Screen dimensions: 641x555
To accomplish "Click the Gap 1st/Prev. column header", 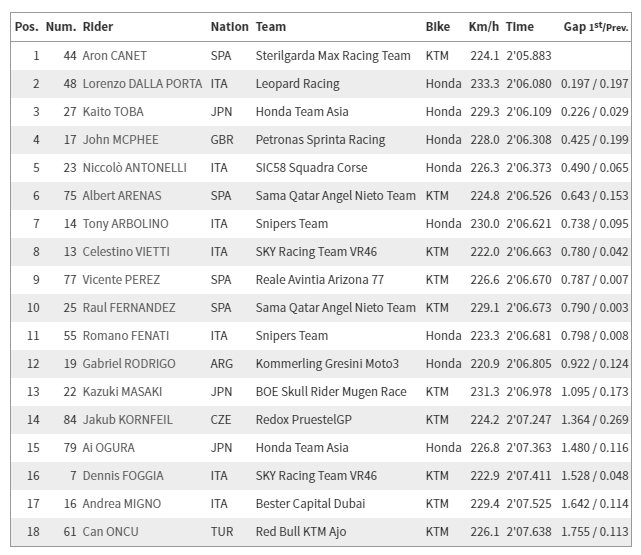I will [x=596, y=26].
